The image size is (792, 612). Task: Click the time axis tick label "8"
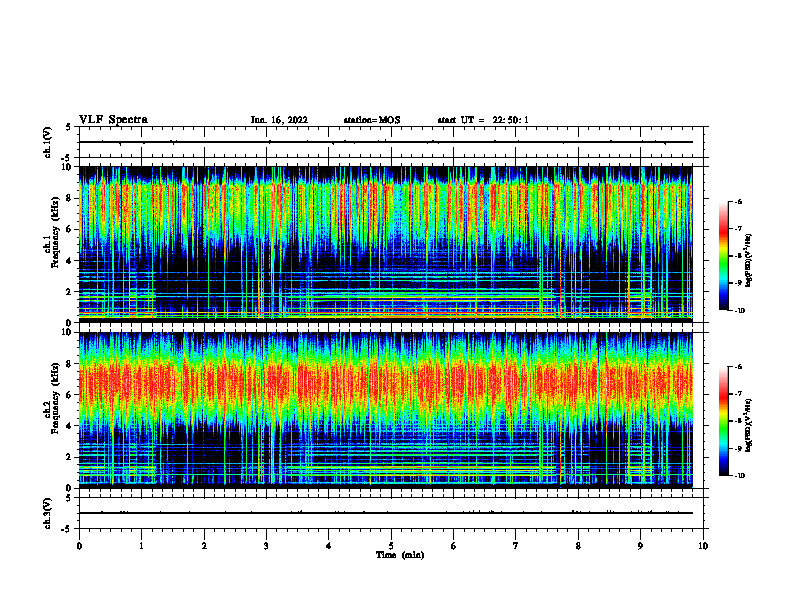tap(578, 546)
